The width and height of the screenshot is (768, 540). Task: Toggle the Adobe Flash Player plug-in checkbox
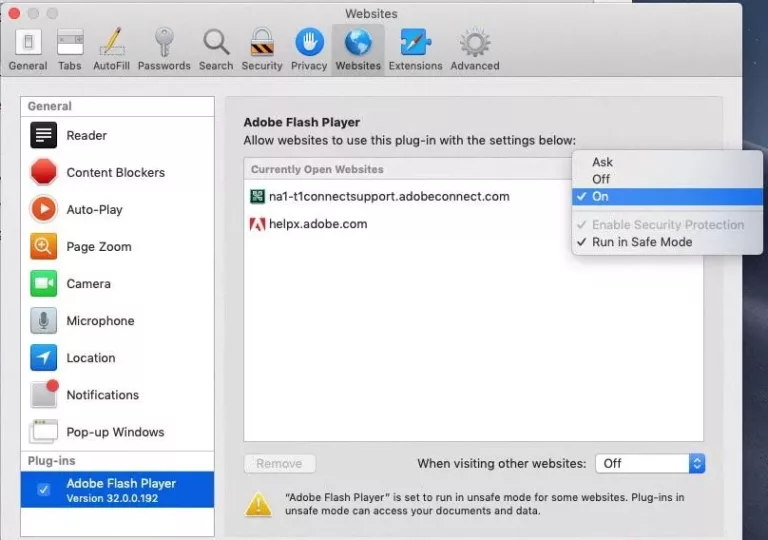[x=44, y=490]
